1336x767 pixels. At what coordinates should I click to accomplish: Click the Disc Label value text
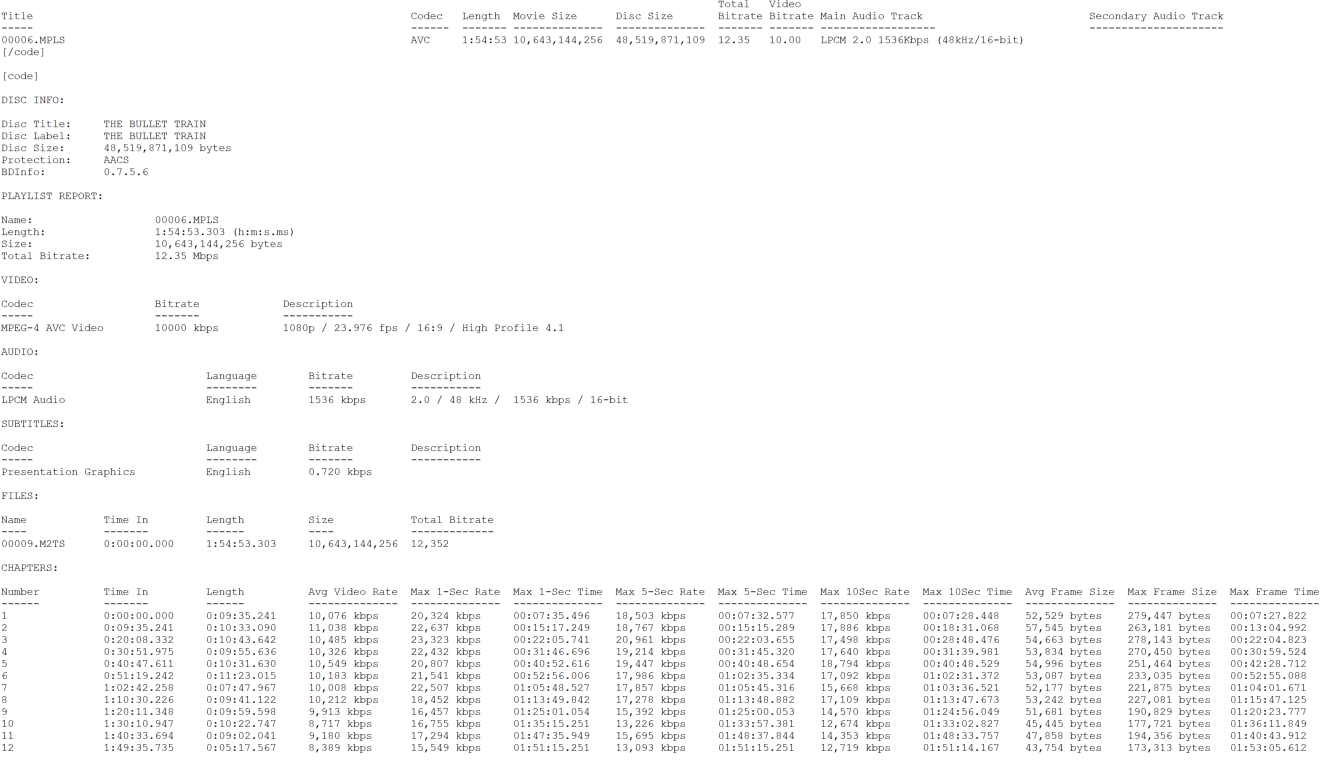pyautogui.click(x=154, y=136)
